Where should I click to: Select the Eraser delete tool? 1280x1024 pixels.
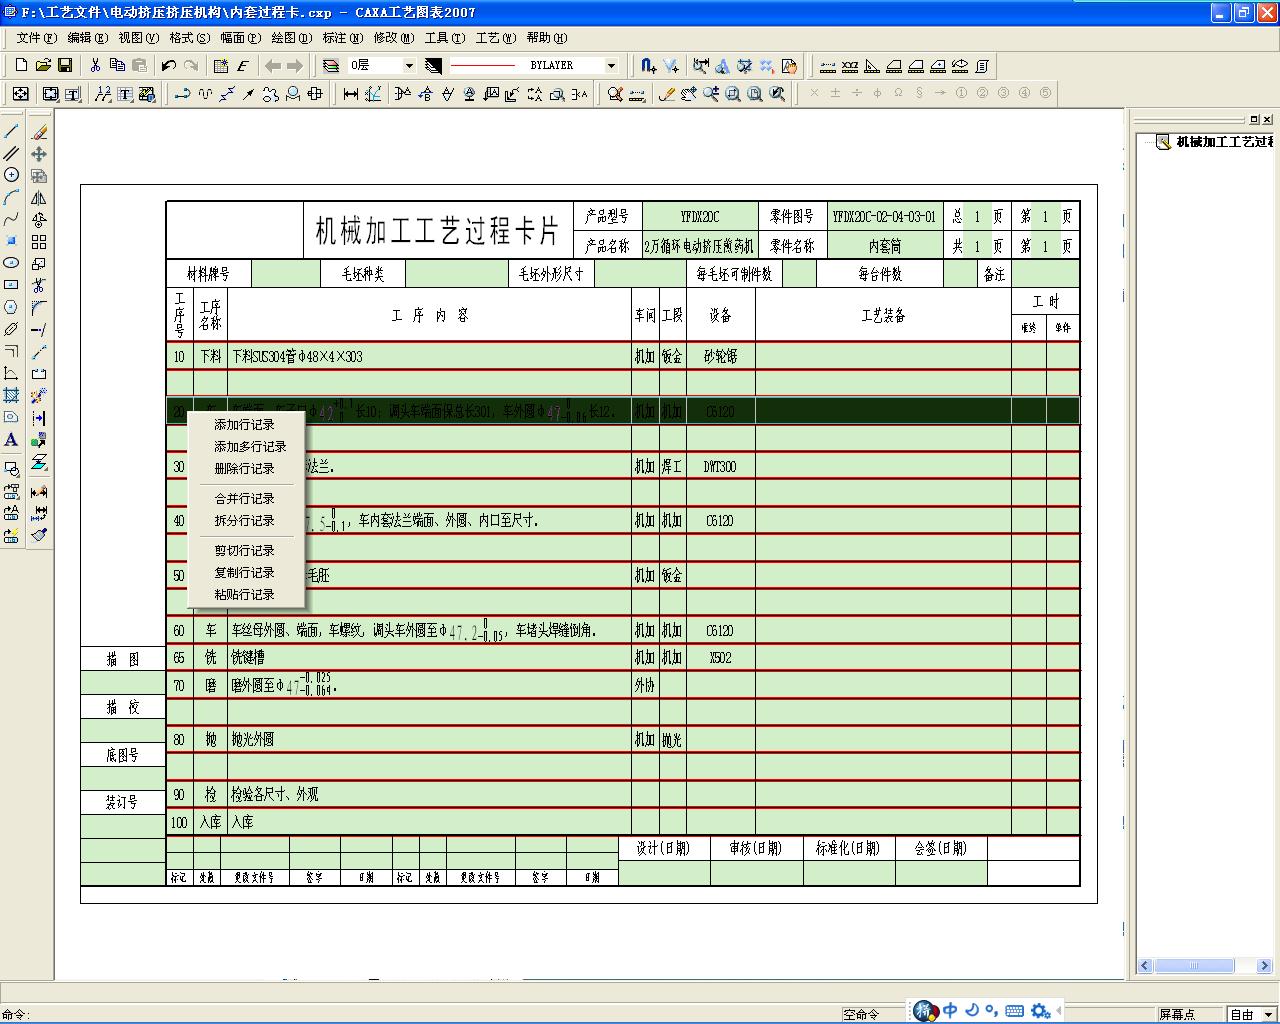(x=39, y=132)
